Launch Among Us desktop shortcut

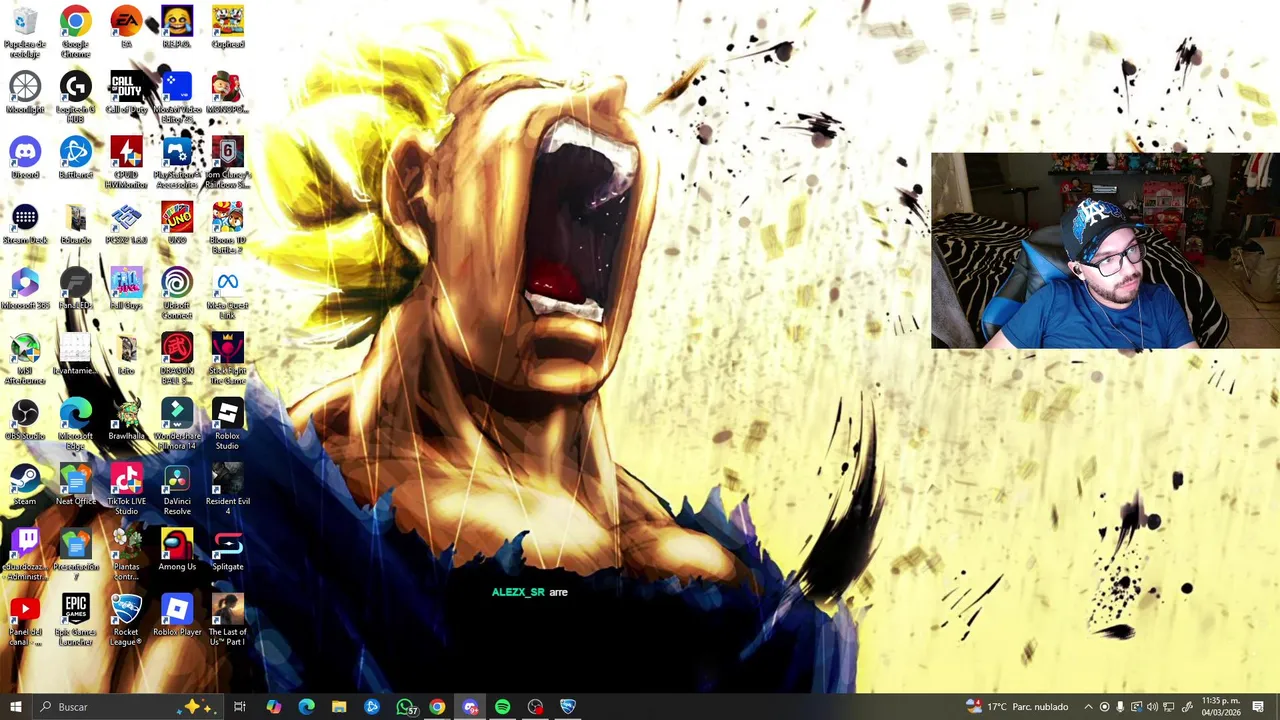tap(177, 550)
